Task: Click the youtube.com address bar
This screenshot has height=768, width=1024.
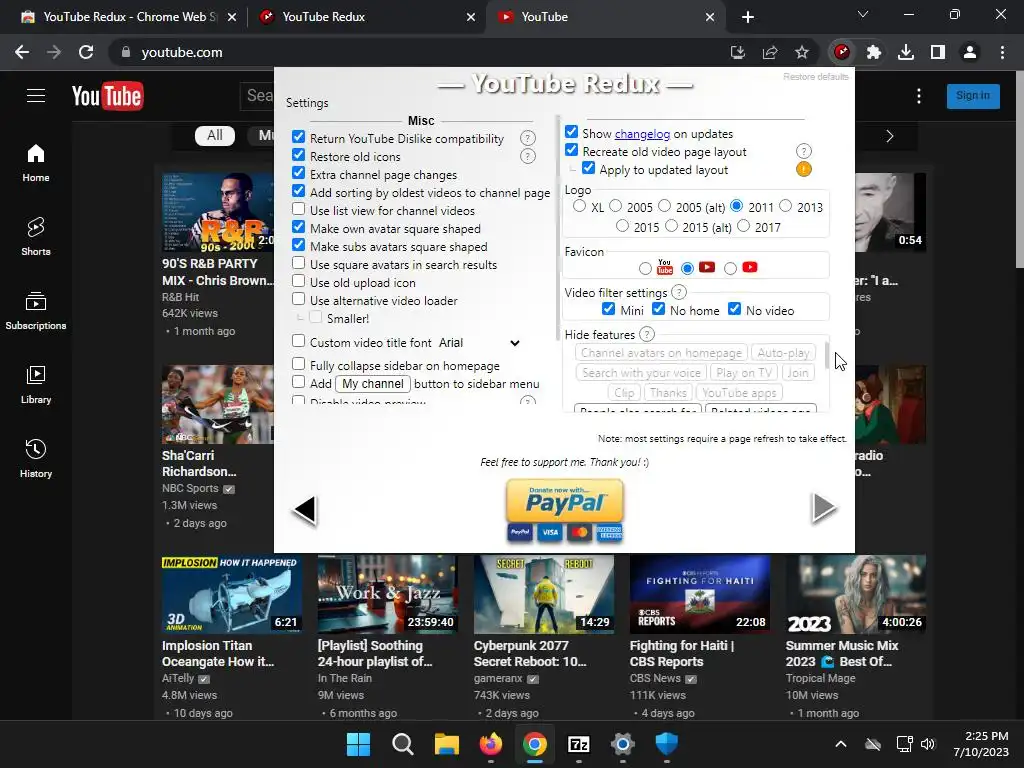Action: point(418,52)
